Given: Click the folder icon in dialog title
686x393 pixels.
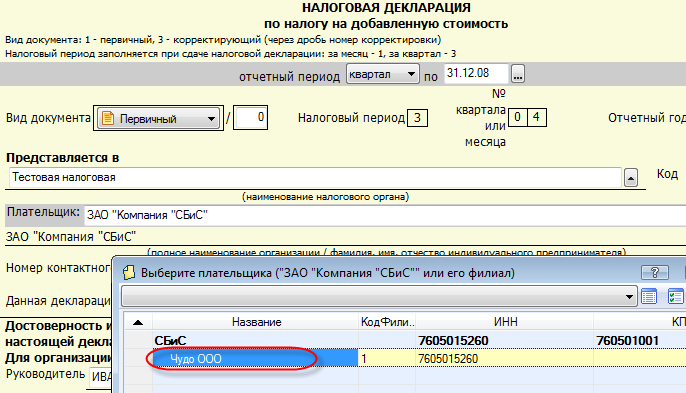Looking at the screenshot, I should (129, 273).
